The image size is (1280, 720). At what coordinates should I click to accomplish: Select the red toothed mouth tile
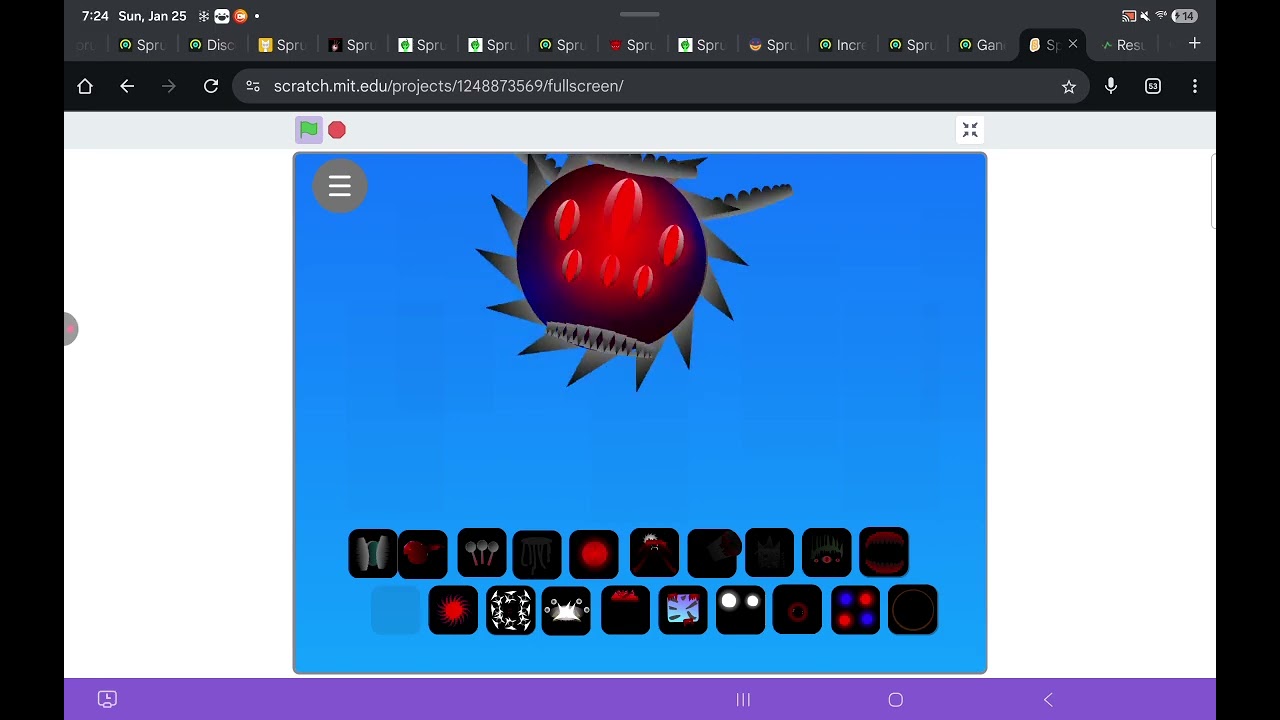[x=884, y=553]
